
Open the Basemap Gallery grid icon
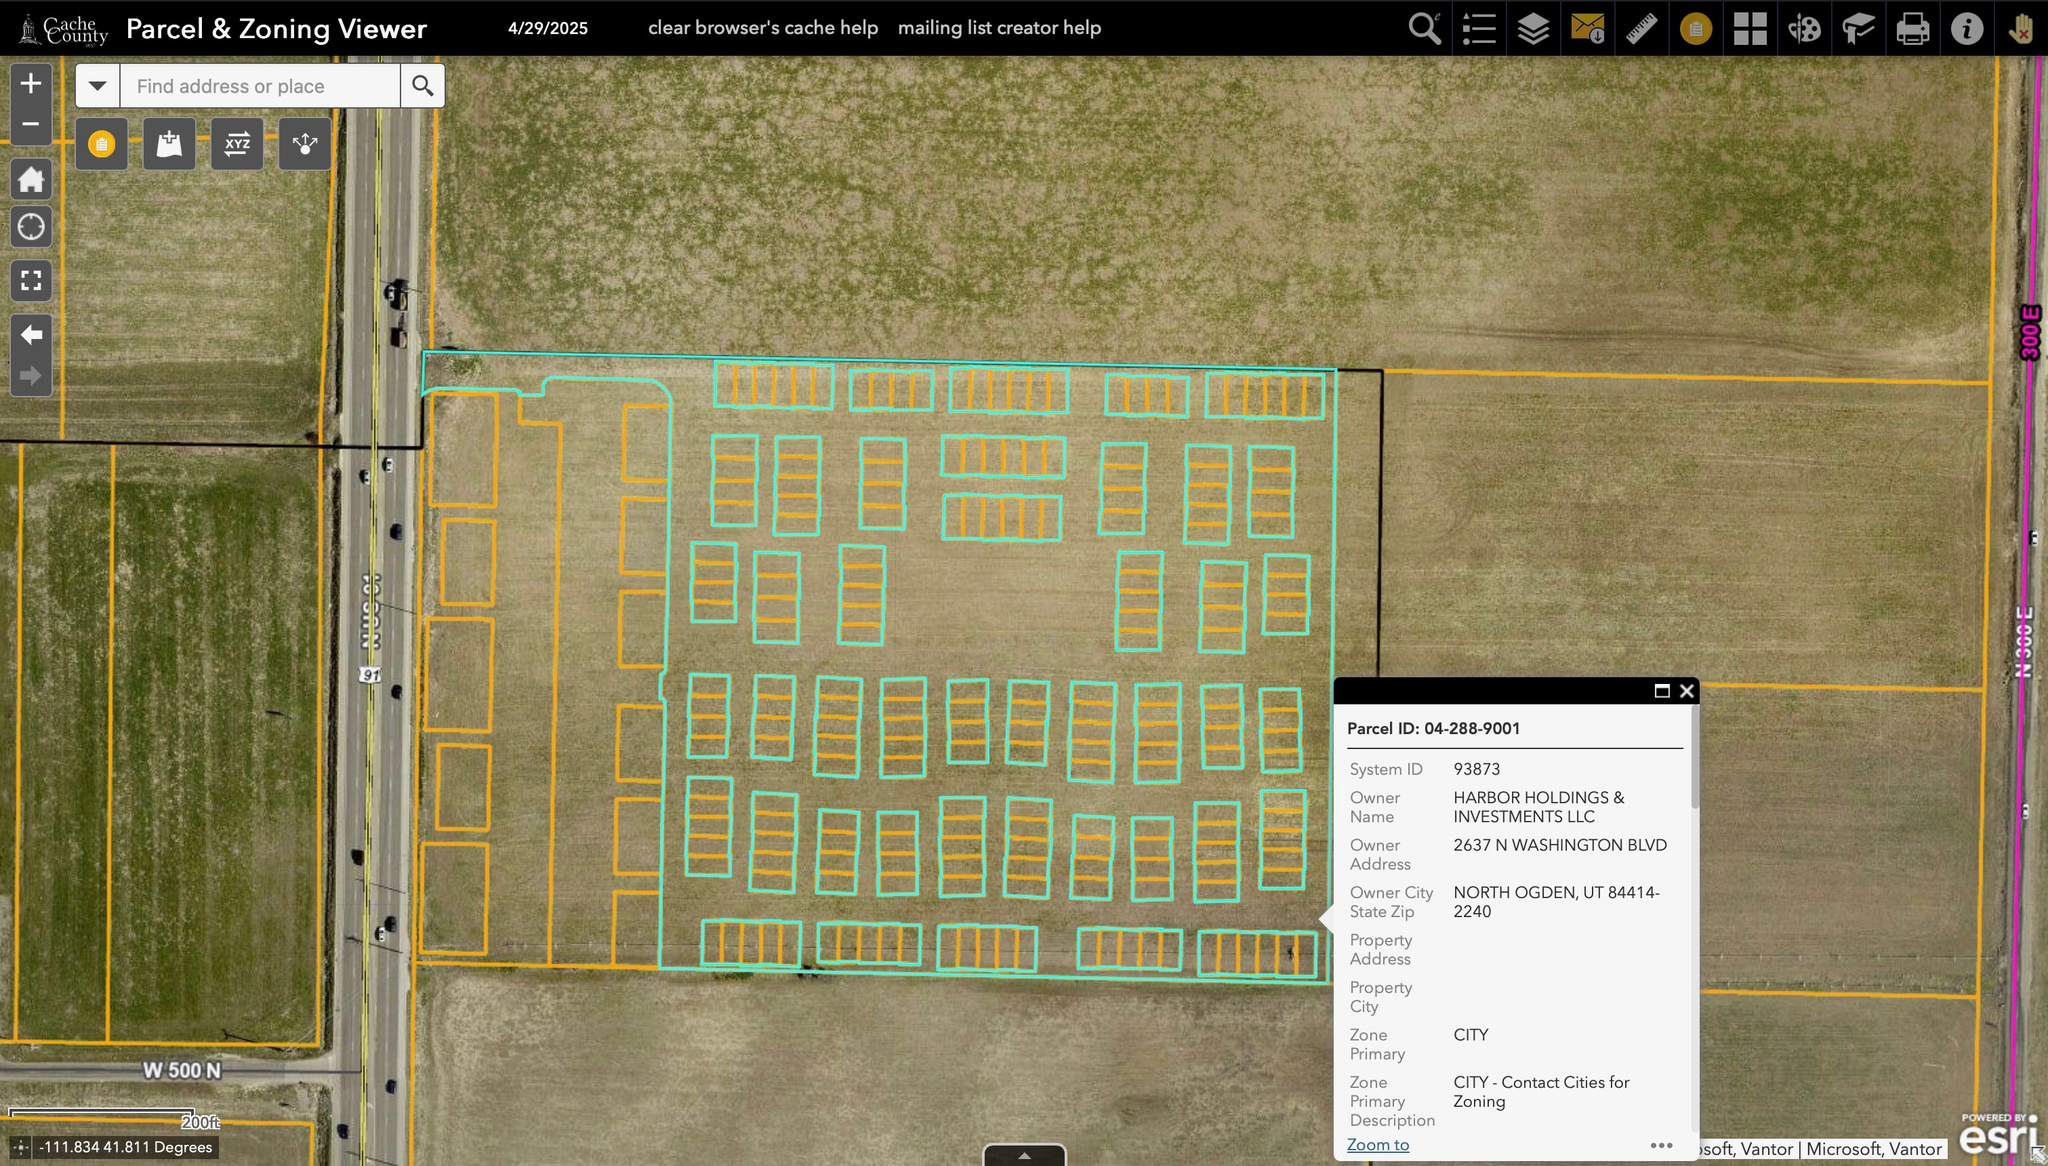(1750, 28)
